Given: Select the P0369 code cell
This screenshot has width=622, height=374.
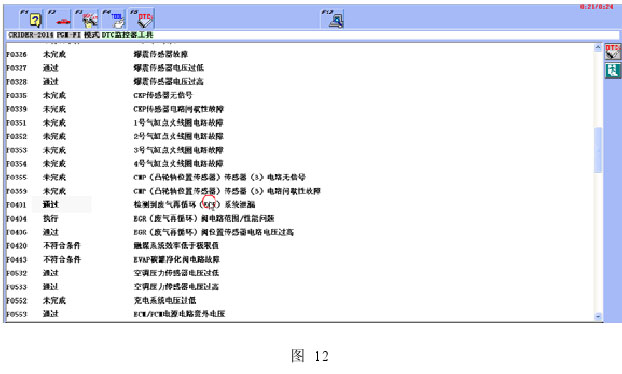Looking at the screenshot, I should click(x=17, y=191).
